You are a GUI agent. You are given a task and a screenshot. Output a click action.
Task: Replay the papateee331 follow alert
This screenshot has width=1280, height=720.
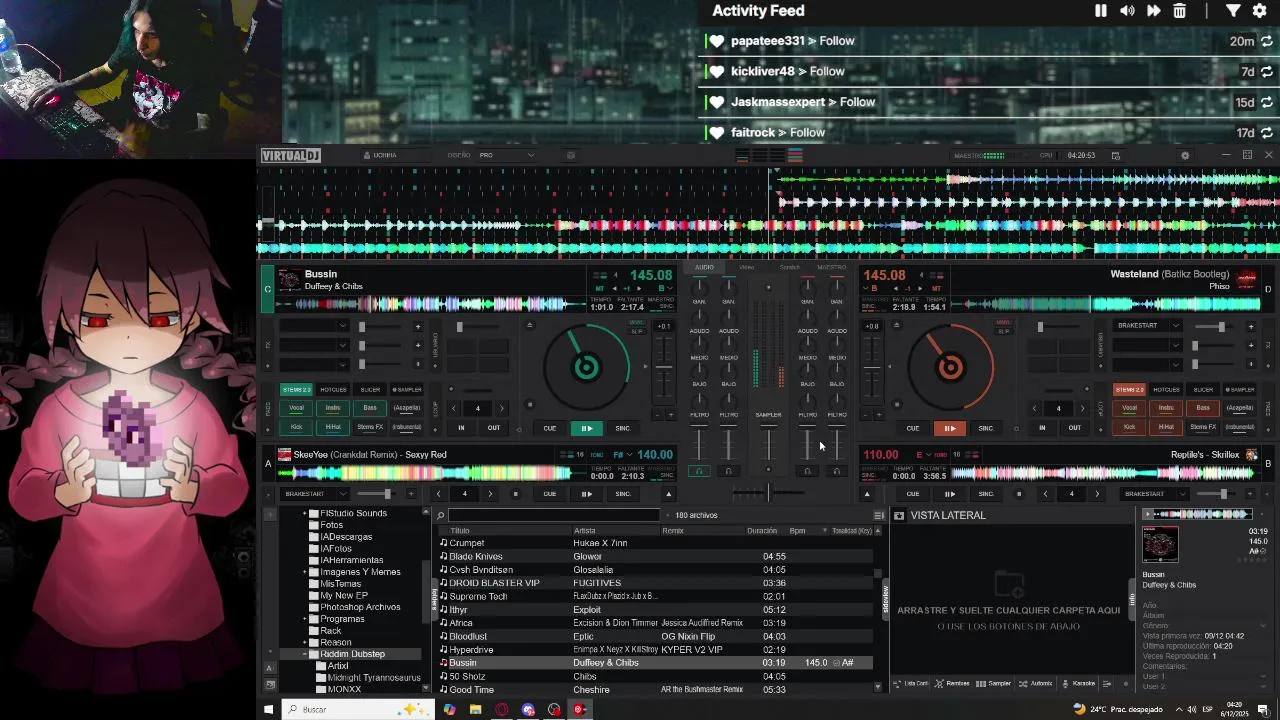(x=1267, y=41)
